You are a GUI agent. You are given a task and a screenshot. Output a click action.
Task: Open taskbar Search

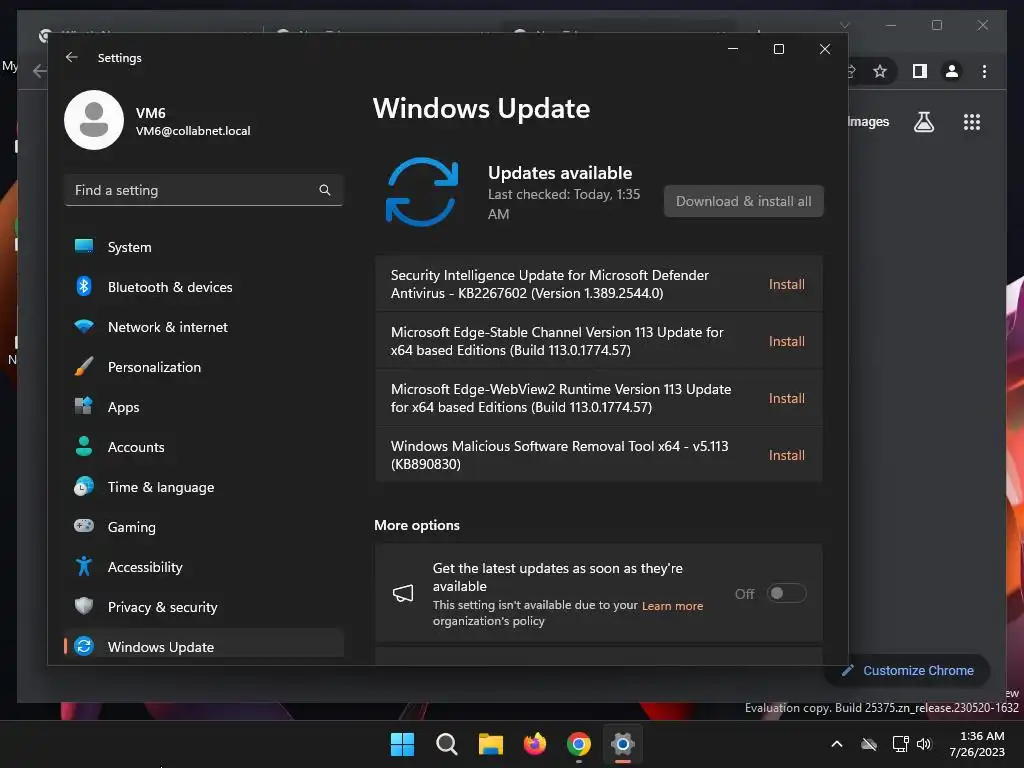pos(447,744)
